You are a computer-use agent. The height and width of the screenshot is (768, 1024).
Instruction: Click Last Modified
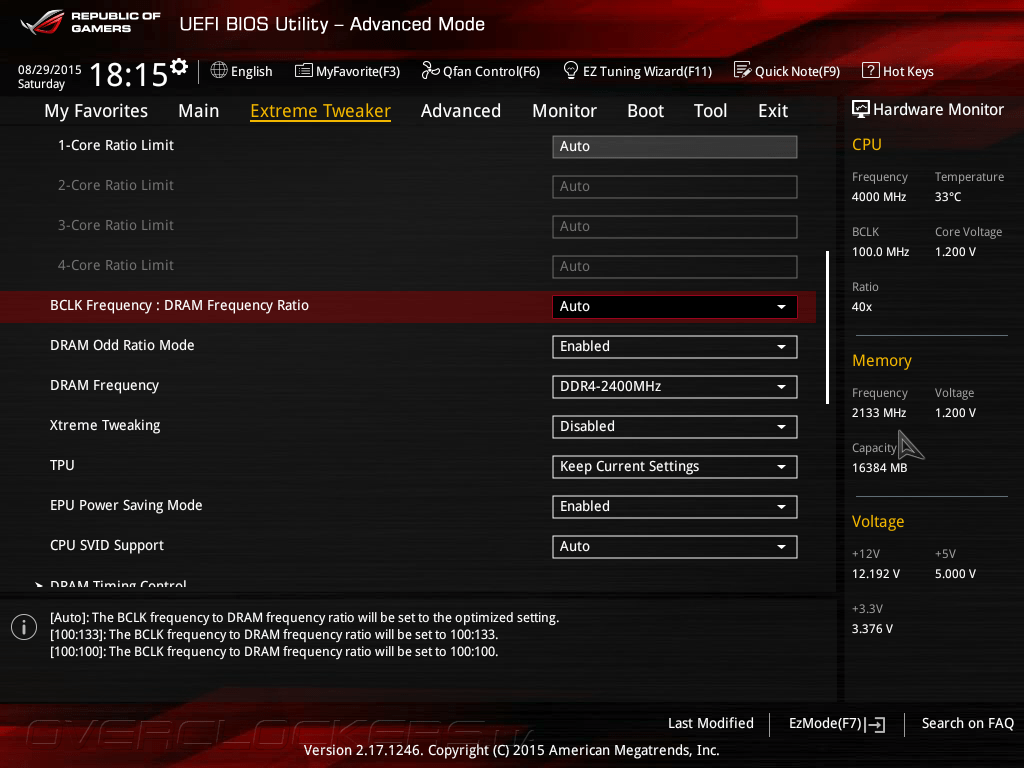711,723
